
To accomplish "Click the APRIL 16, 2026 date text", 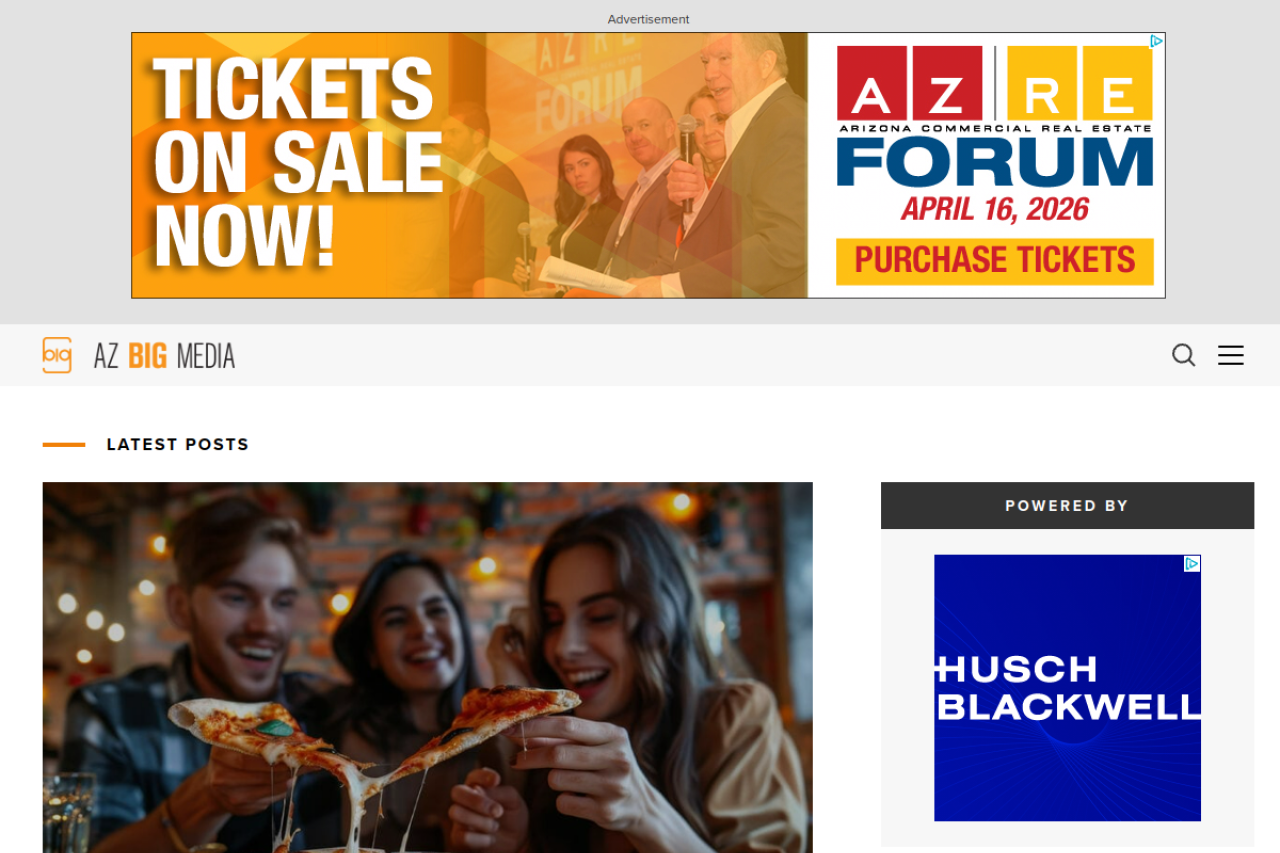I will pos(995,210).
